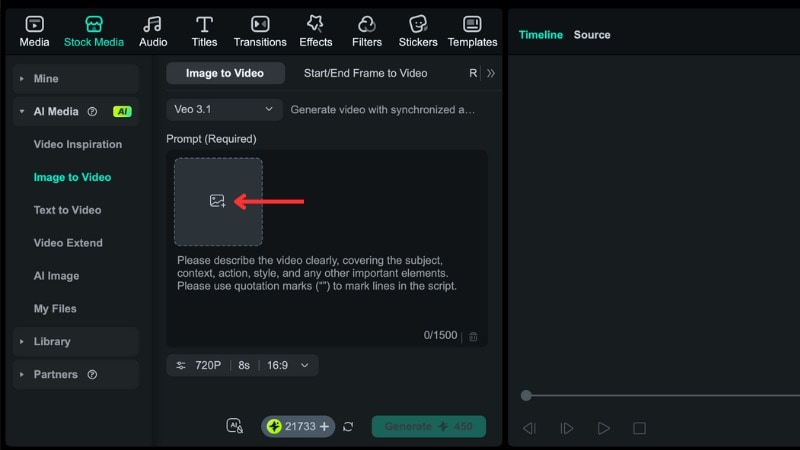The image size is (800, 450).
Task: Open AI Image in sidebar
Action: click(x=56, y=276)
